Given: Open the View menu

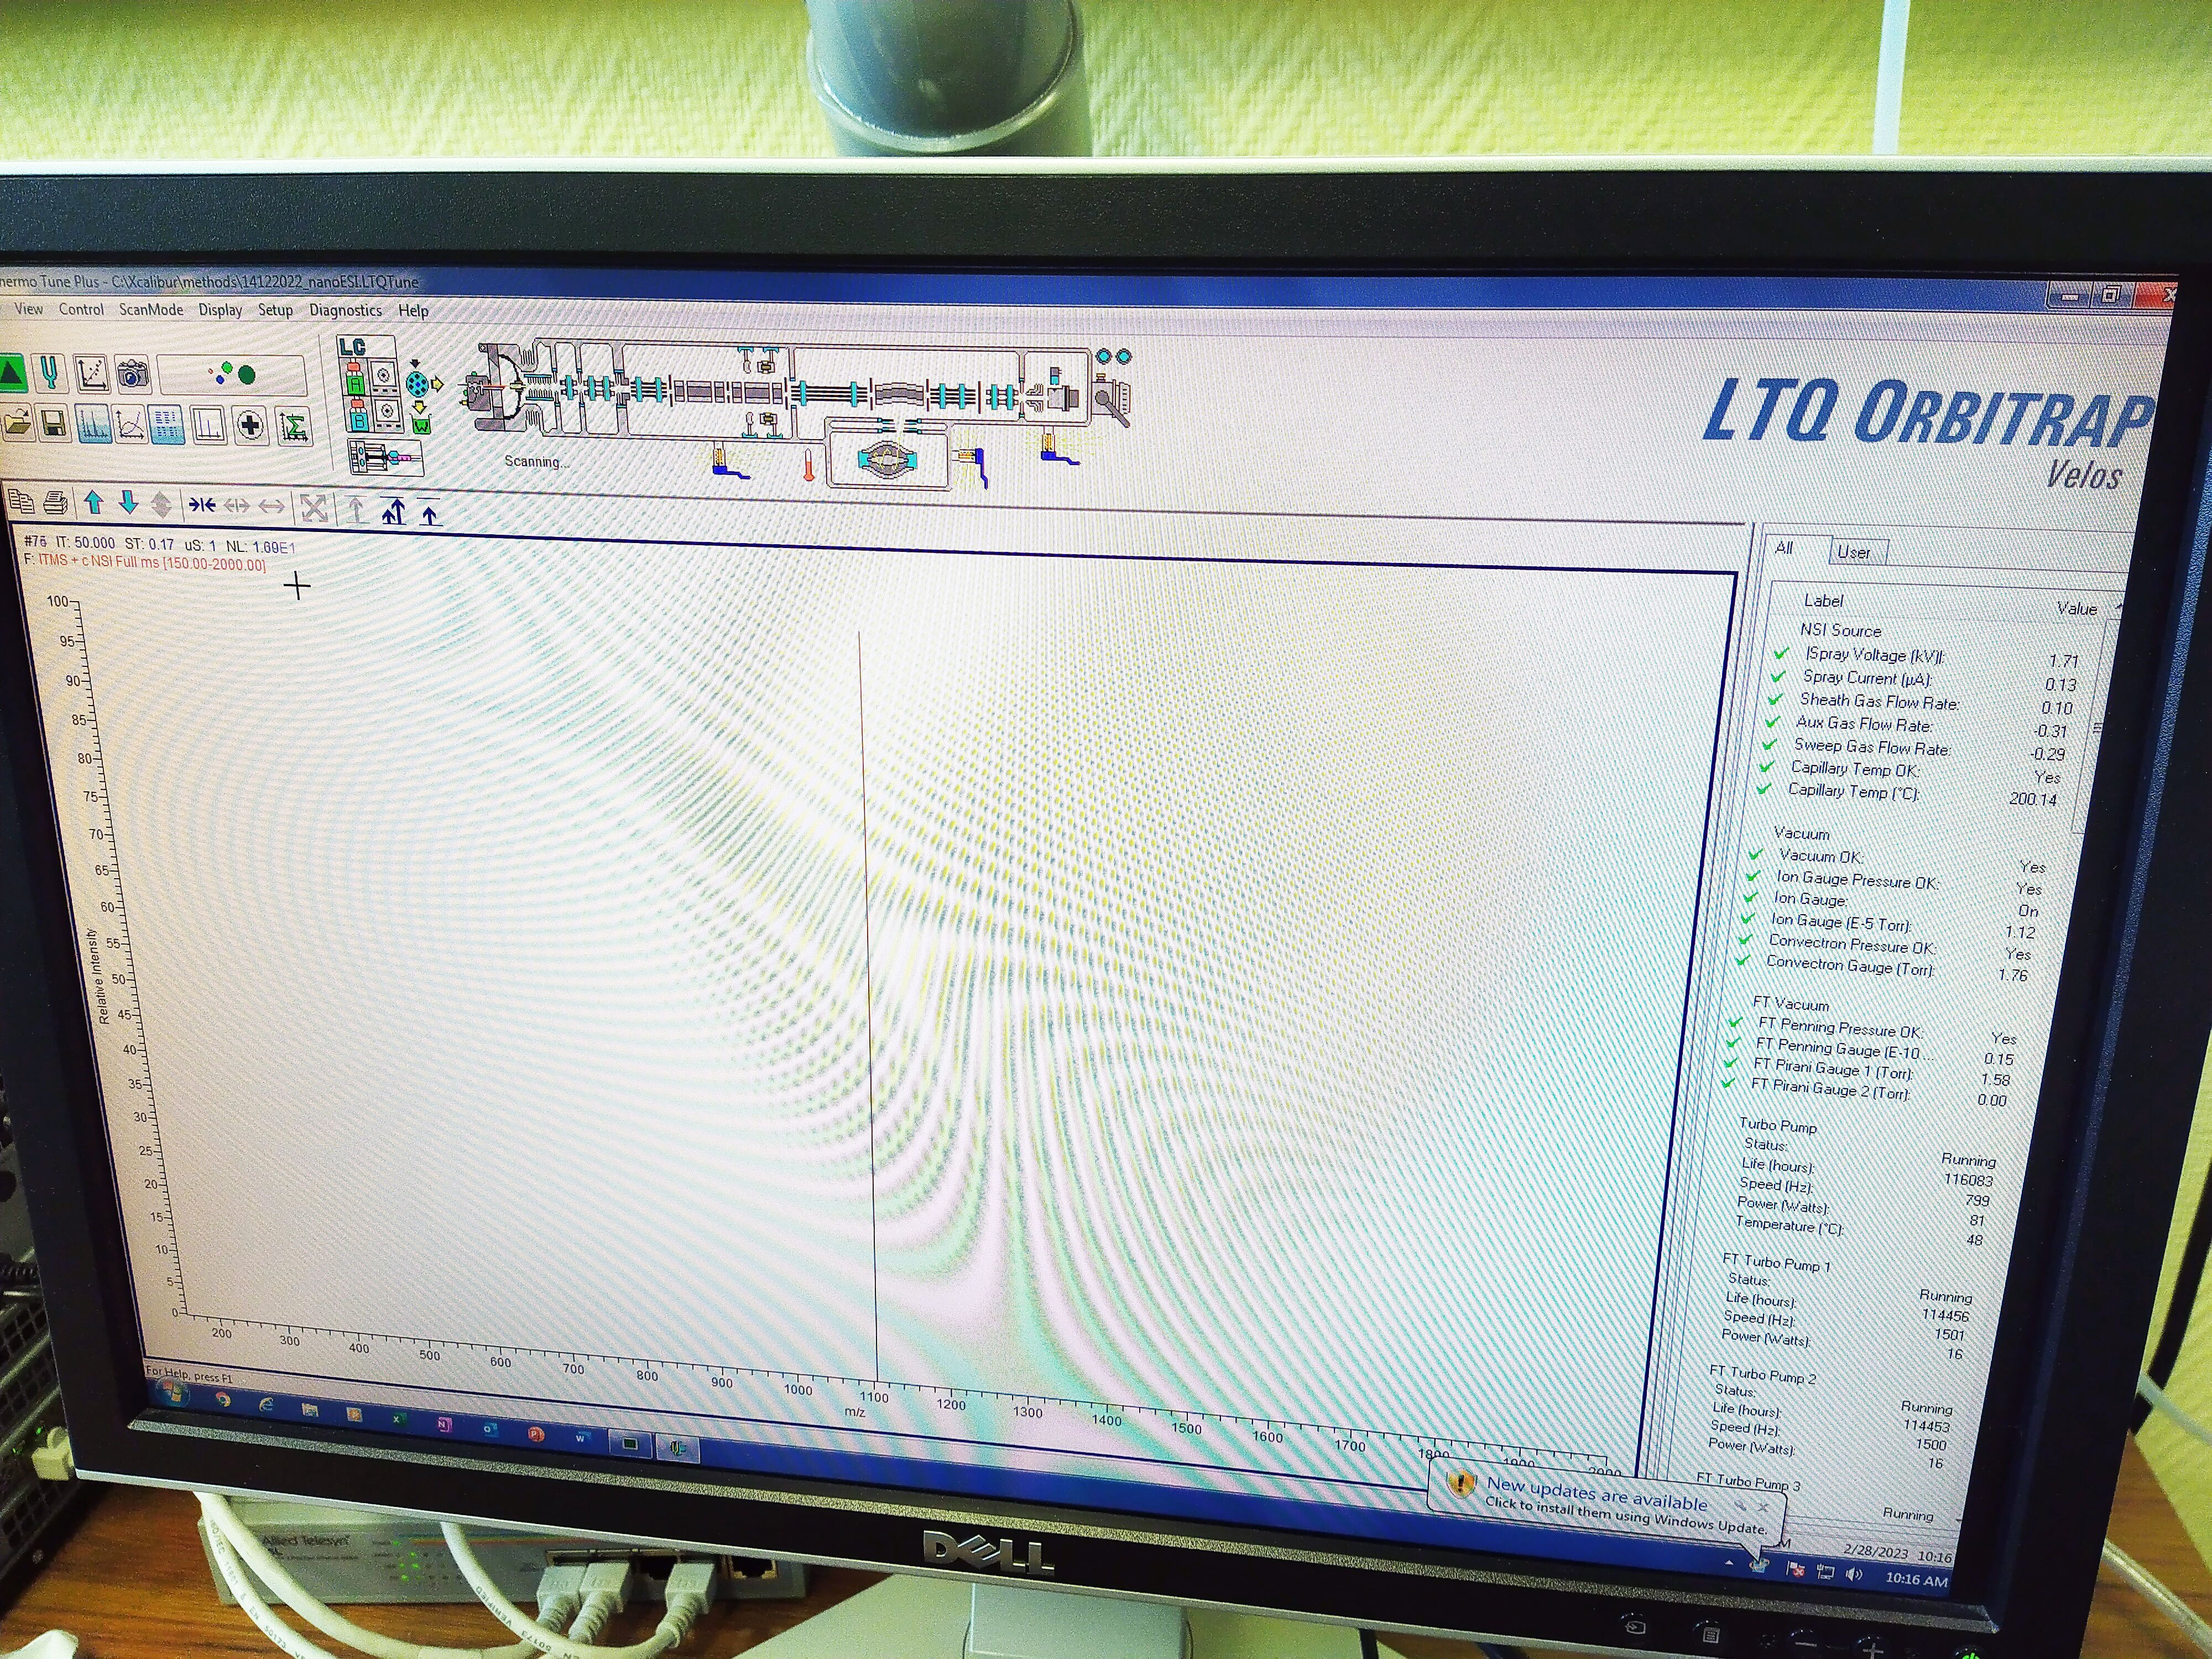Looking at the screenshot, I should 29,309.
